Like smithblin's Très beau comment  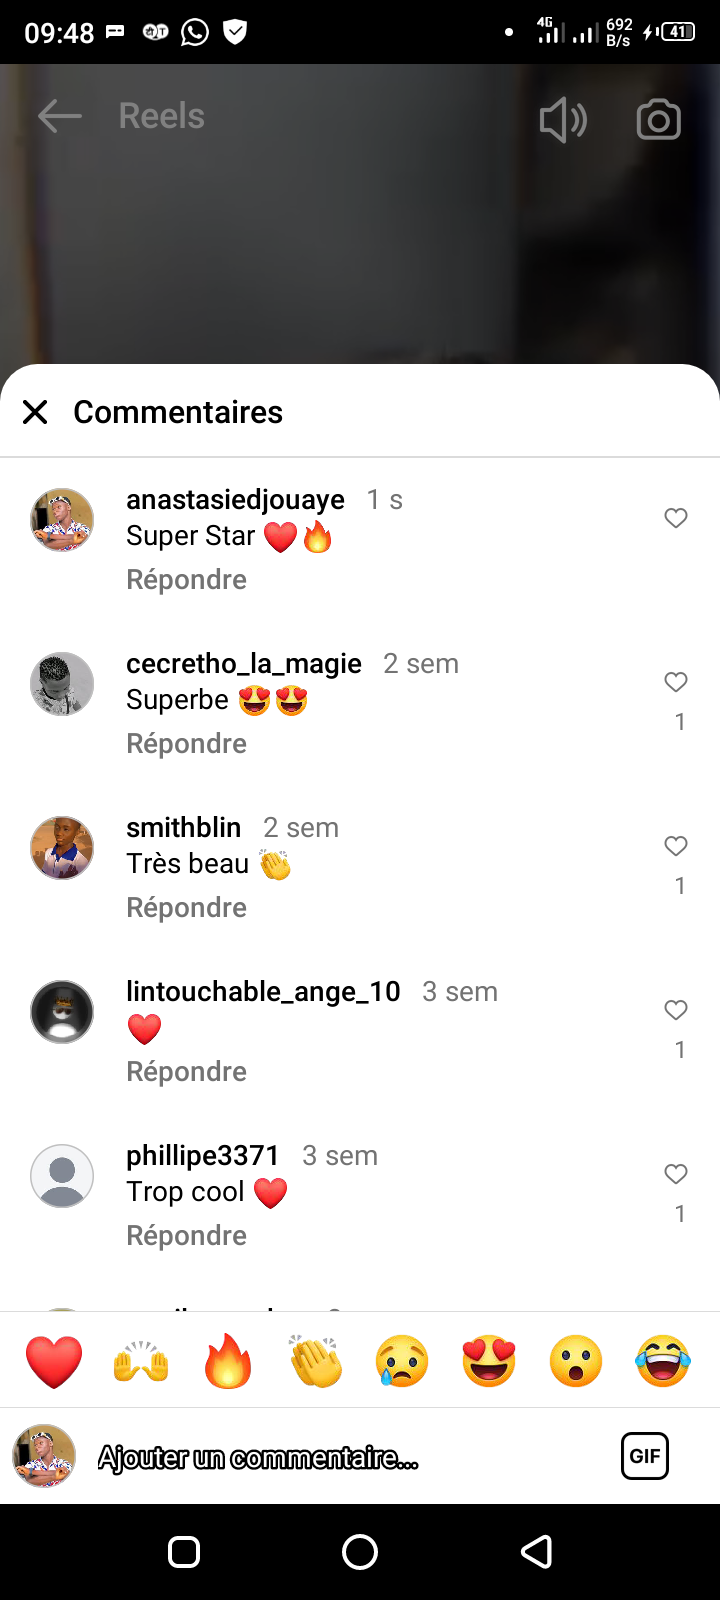coord(676,846)
